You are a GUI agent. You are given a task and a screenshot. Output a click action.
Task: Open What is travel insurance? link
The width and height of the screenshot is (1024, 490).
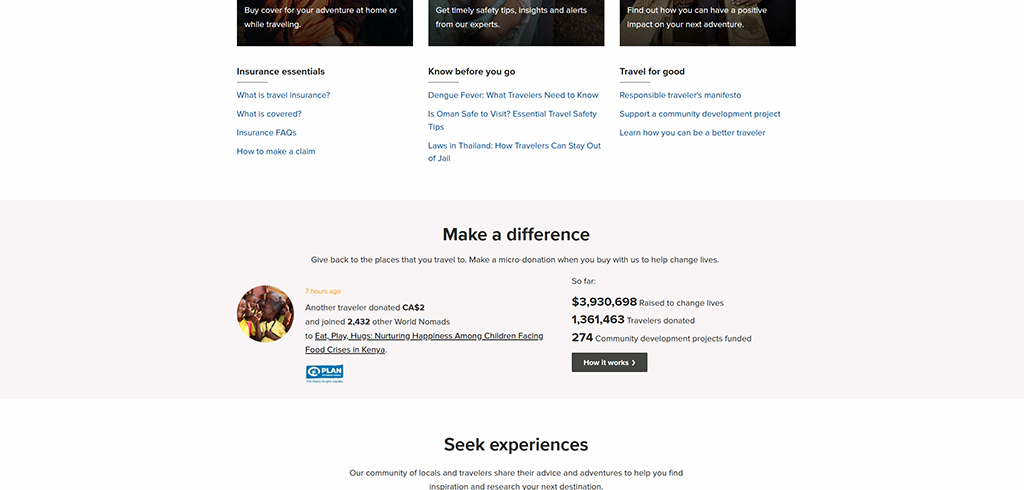tap(283, 95)
